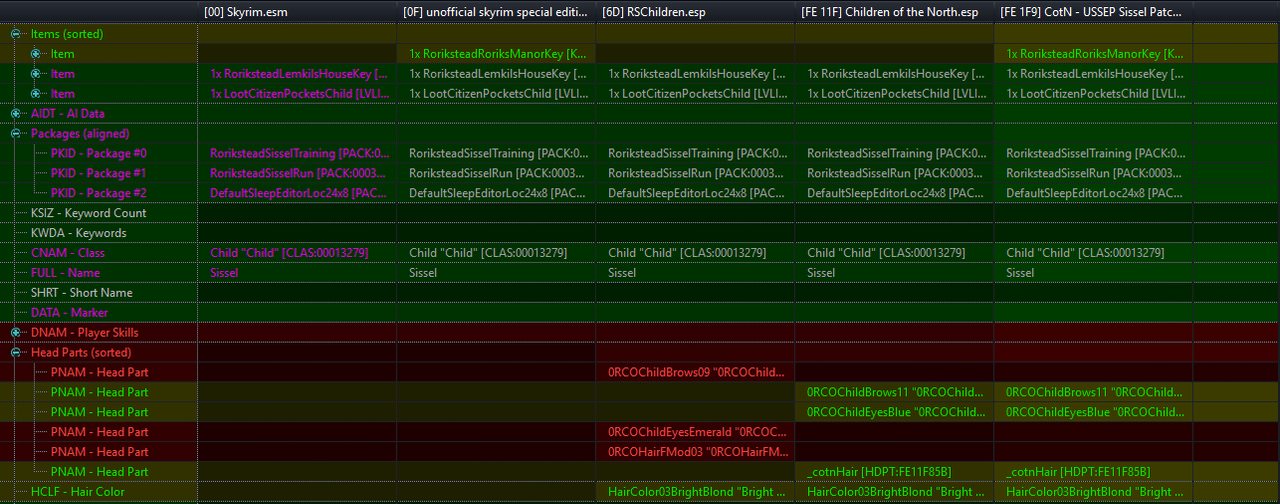Image resolution: width=1280 pixels, height=504 pixels.
Task: Click Child "Child" class in the RSChildren.esp column
Action: pyautogui.click(x=687, y=253)
